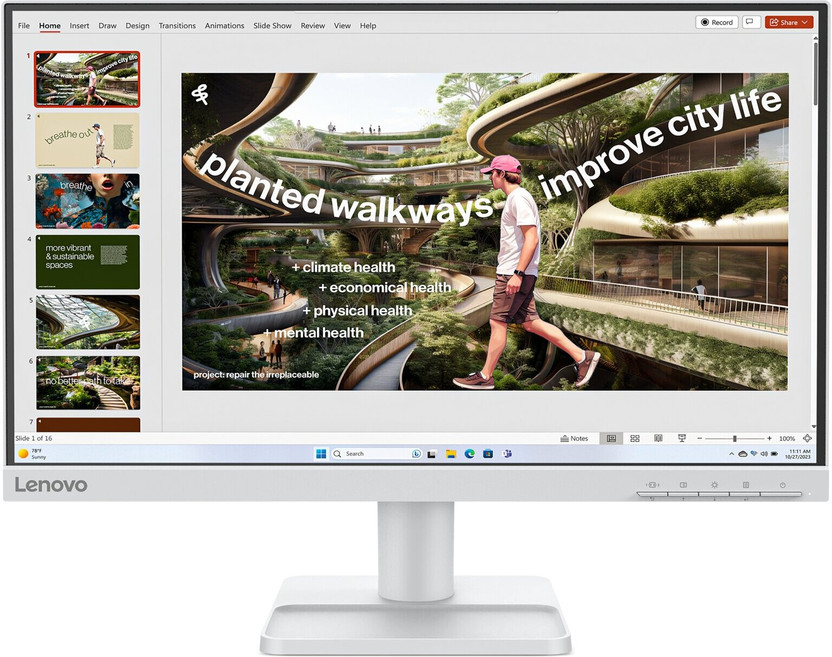Viewport: 832px width, 657px height.
Task: Toggle the Notes pane from status bar
Action: click(574, 438)
